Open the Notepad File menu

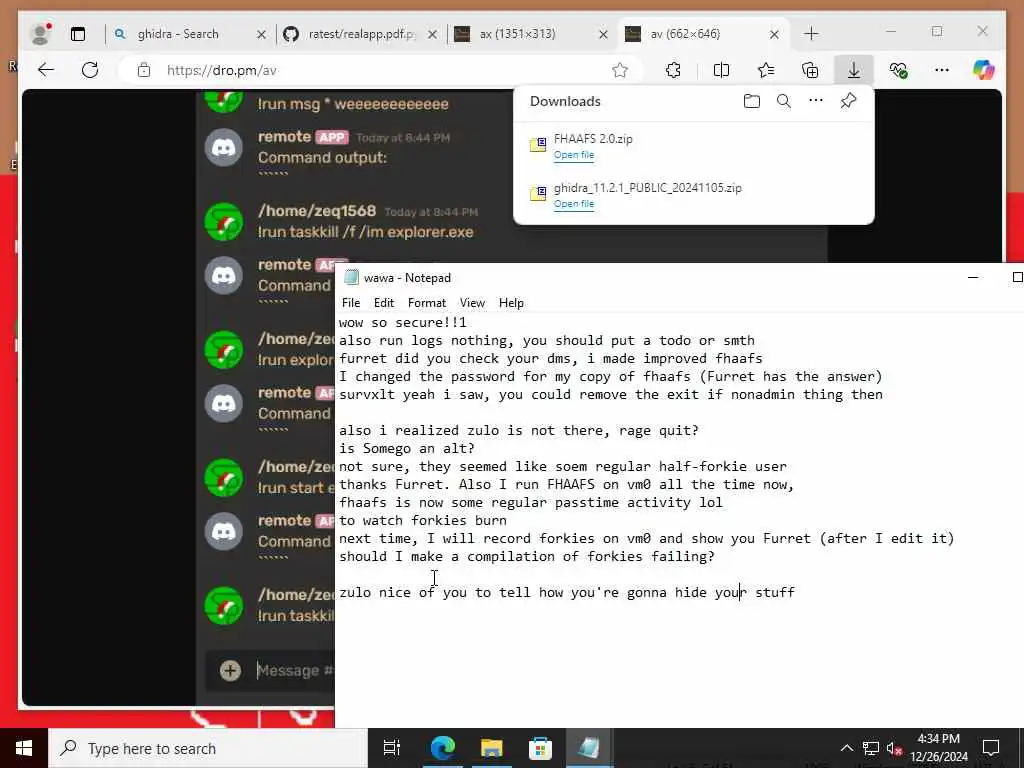[351, 303]
